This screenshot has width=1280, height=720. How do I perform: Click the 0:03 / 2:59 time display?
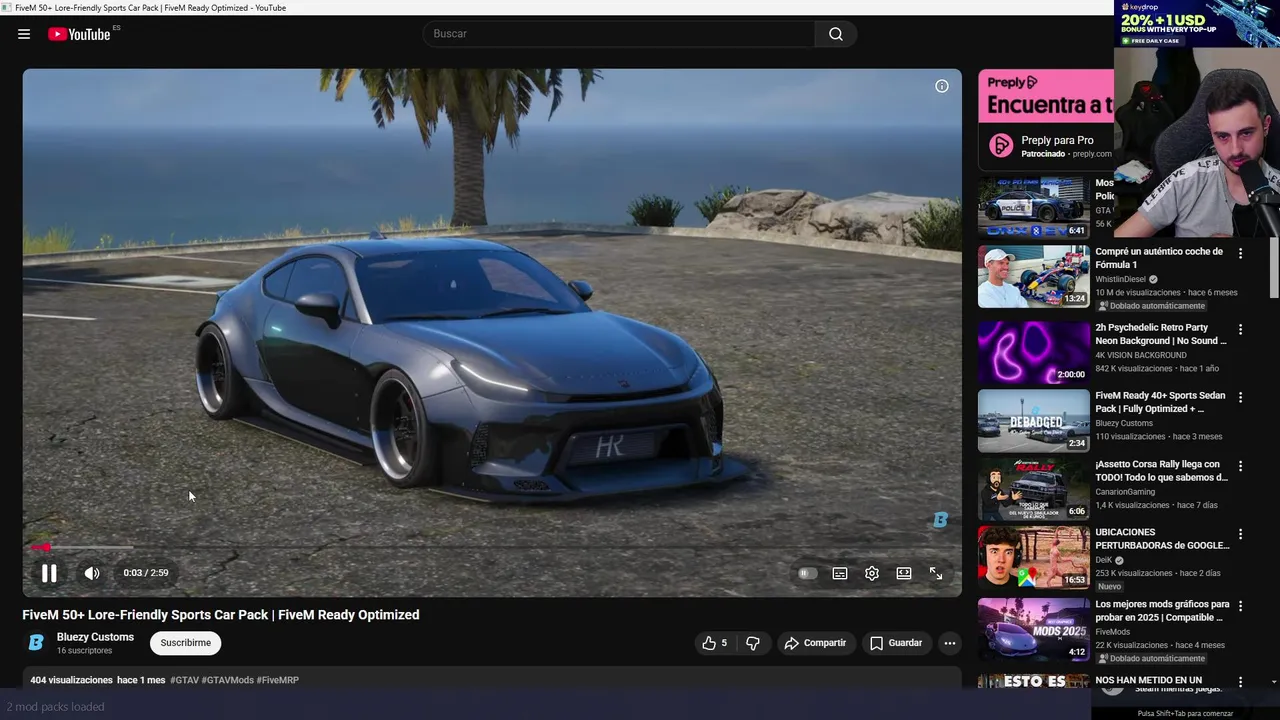coord(146,573)
